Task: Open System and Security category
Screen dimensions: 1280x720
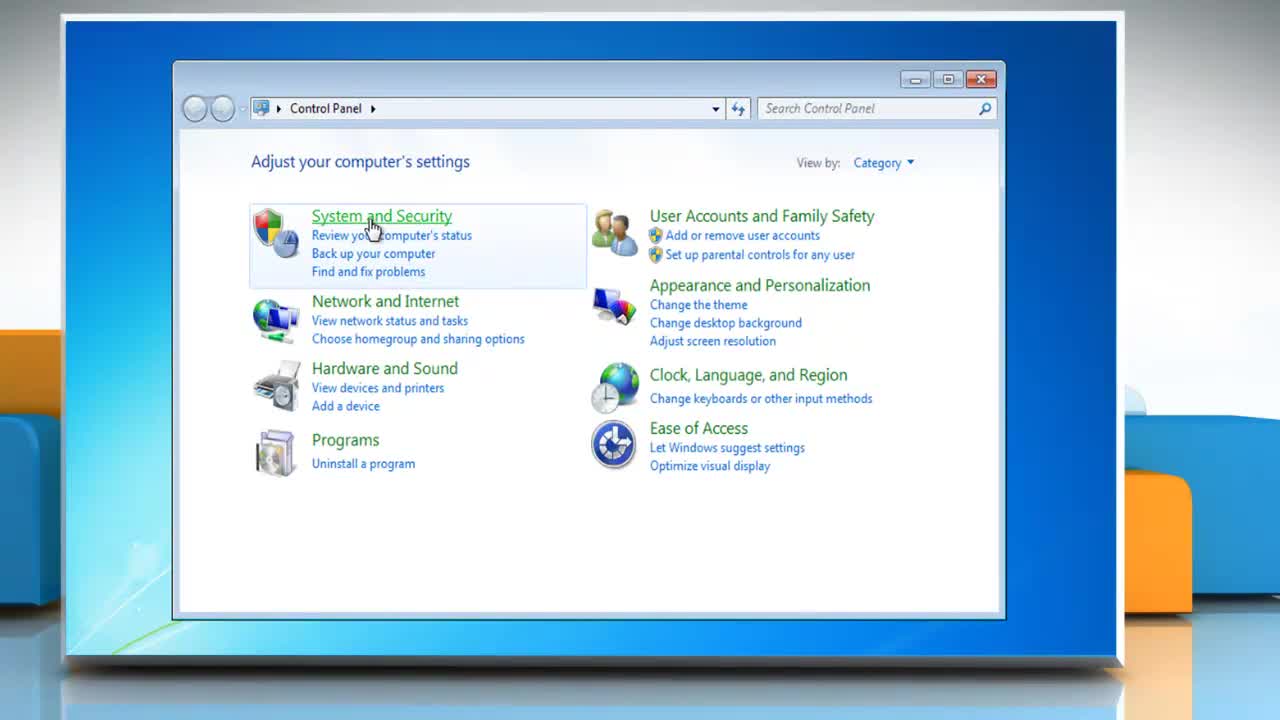Action: pos(382,216)
